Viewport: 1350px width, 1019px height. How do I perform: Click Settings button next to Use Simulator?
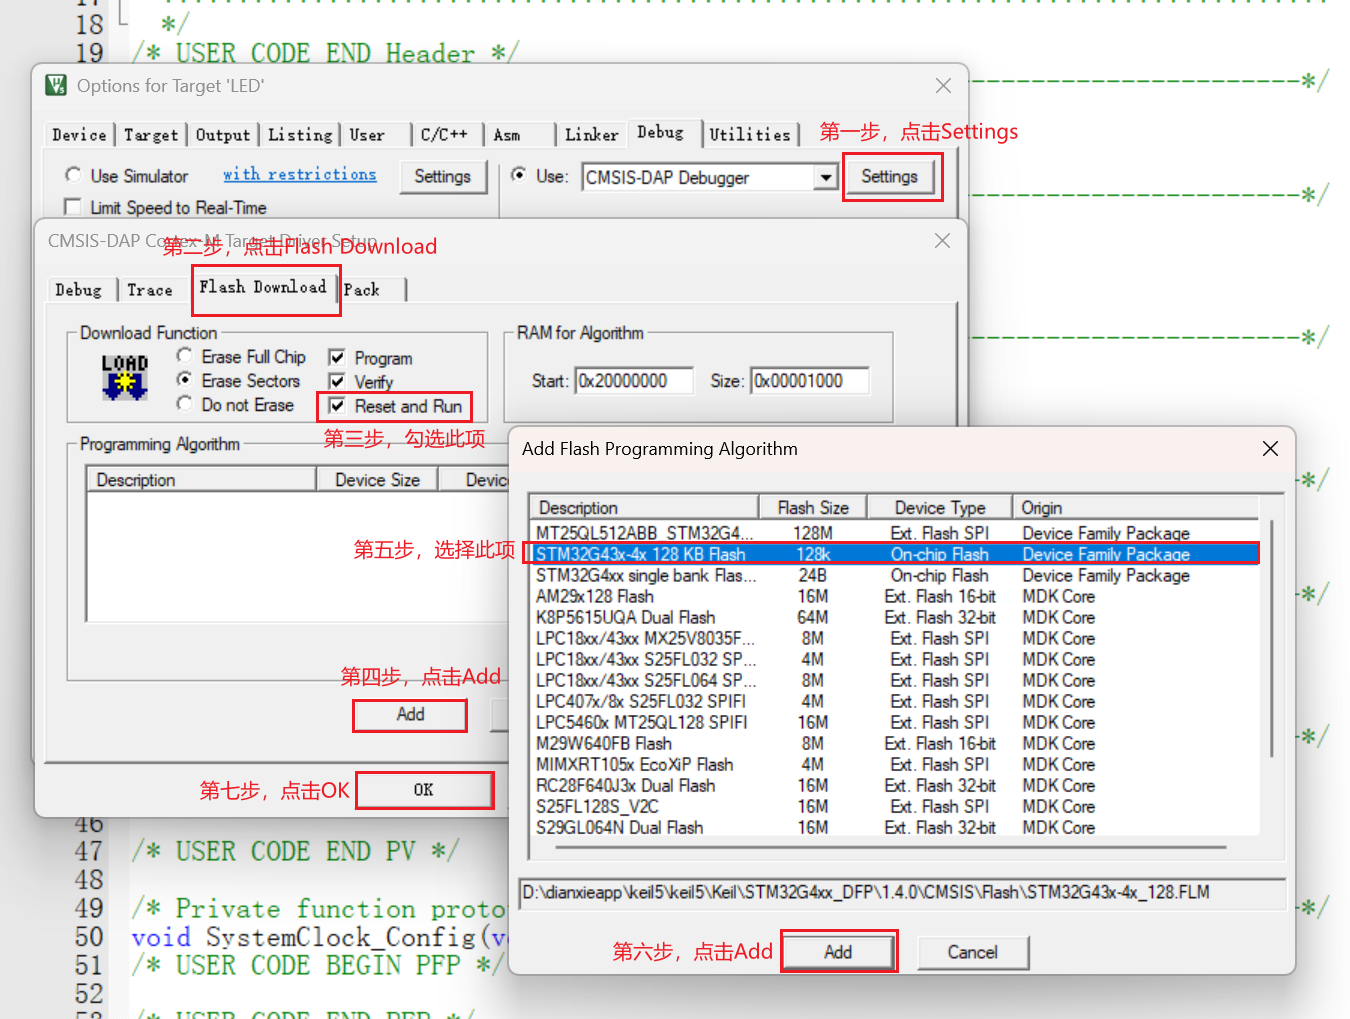coord(442,176)
